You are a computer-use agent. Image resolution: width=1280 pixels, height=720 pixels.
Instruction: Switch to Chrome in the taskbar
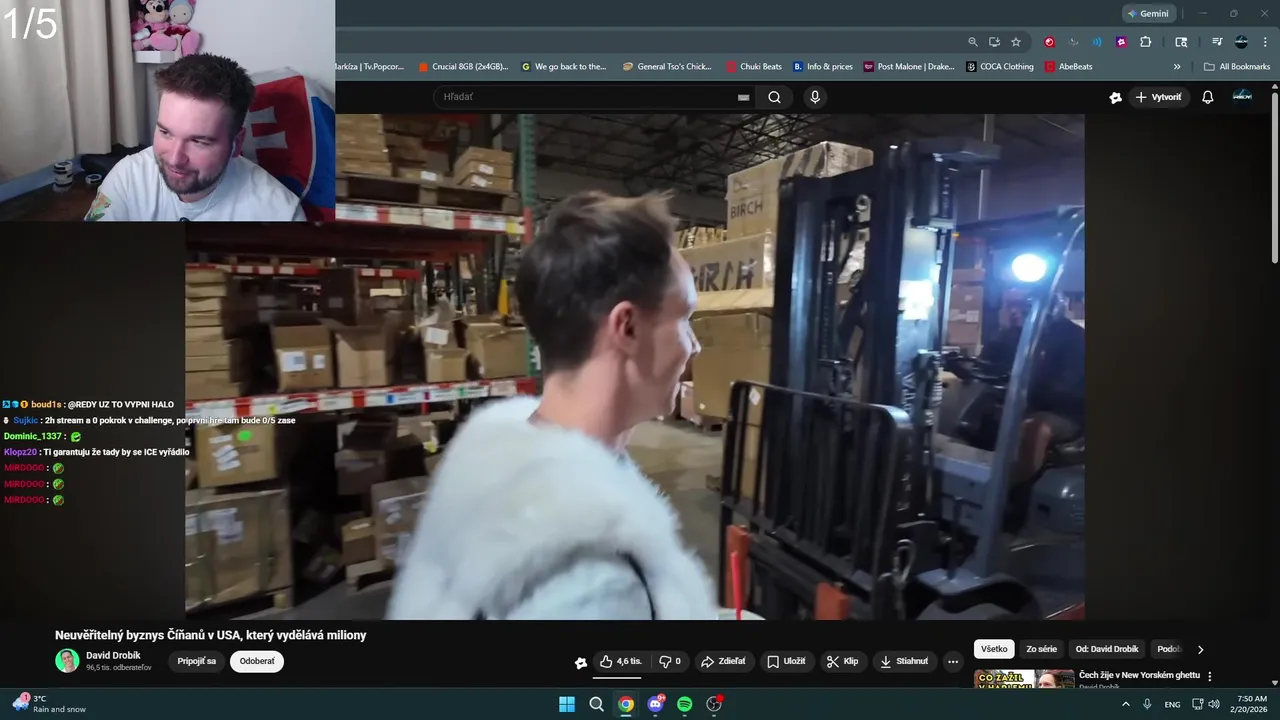click(x=626, y=704)
